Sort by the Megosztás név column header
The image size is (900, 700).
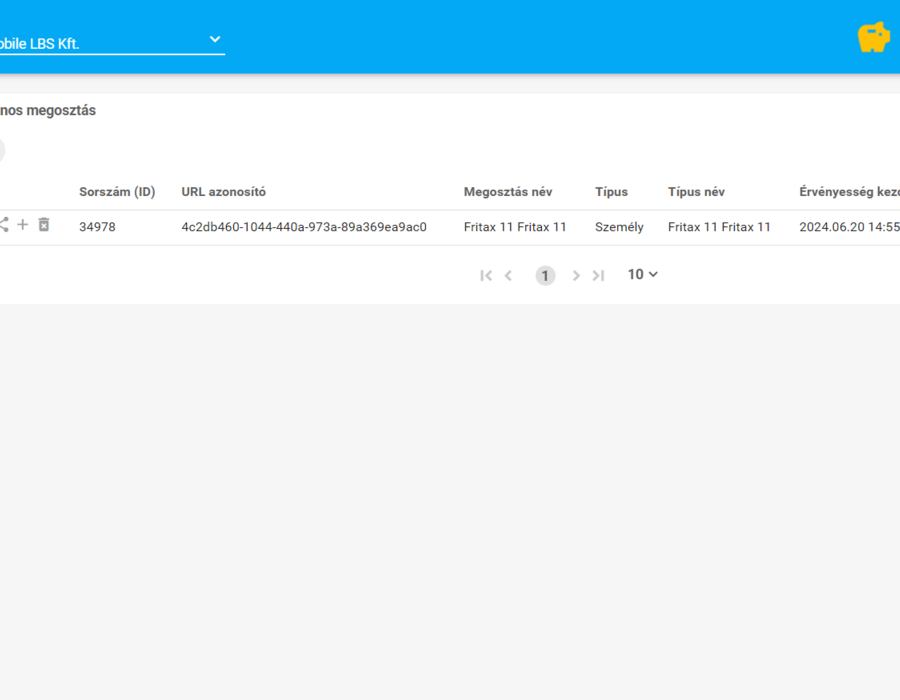coord(508,192)
